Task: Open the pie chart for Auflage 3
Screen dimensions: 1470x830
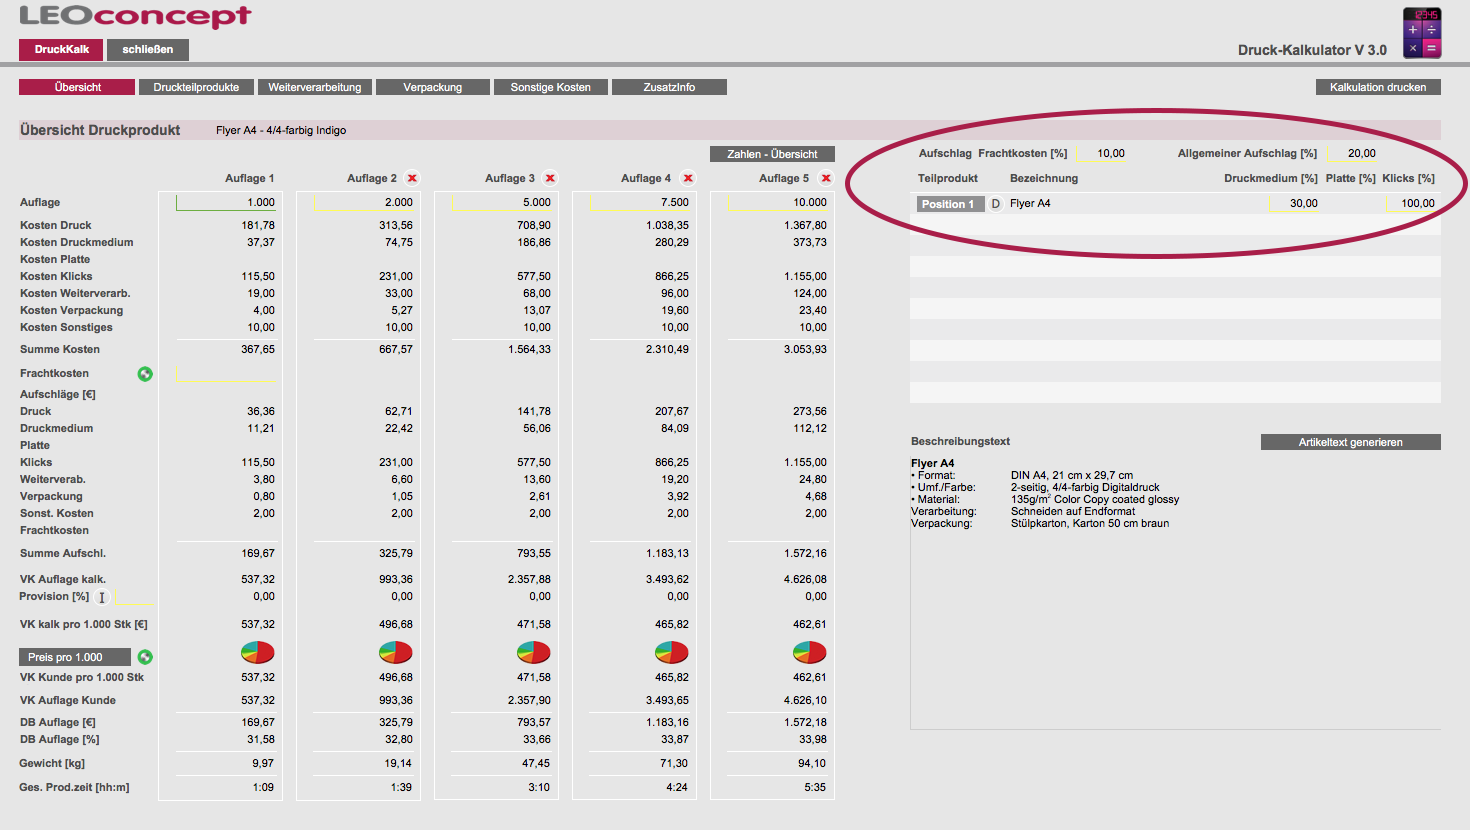Action: pos(534,653)
